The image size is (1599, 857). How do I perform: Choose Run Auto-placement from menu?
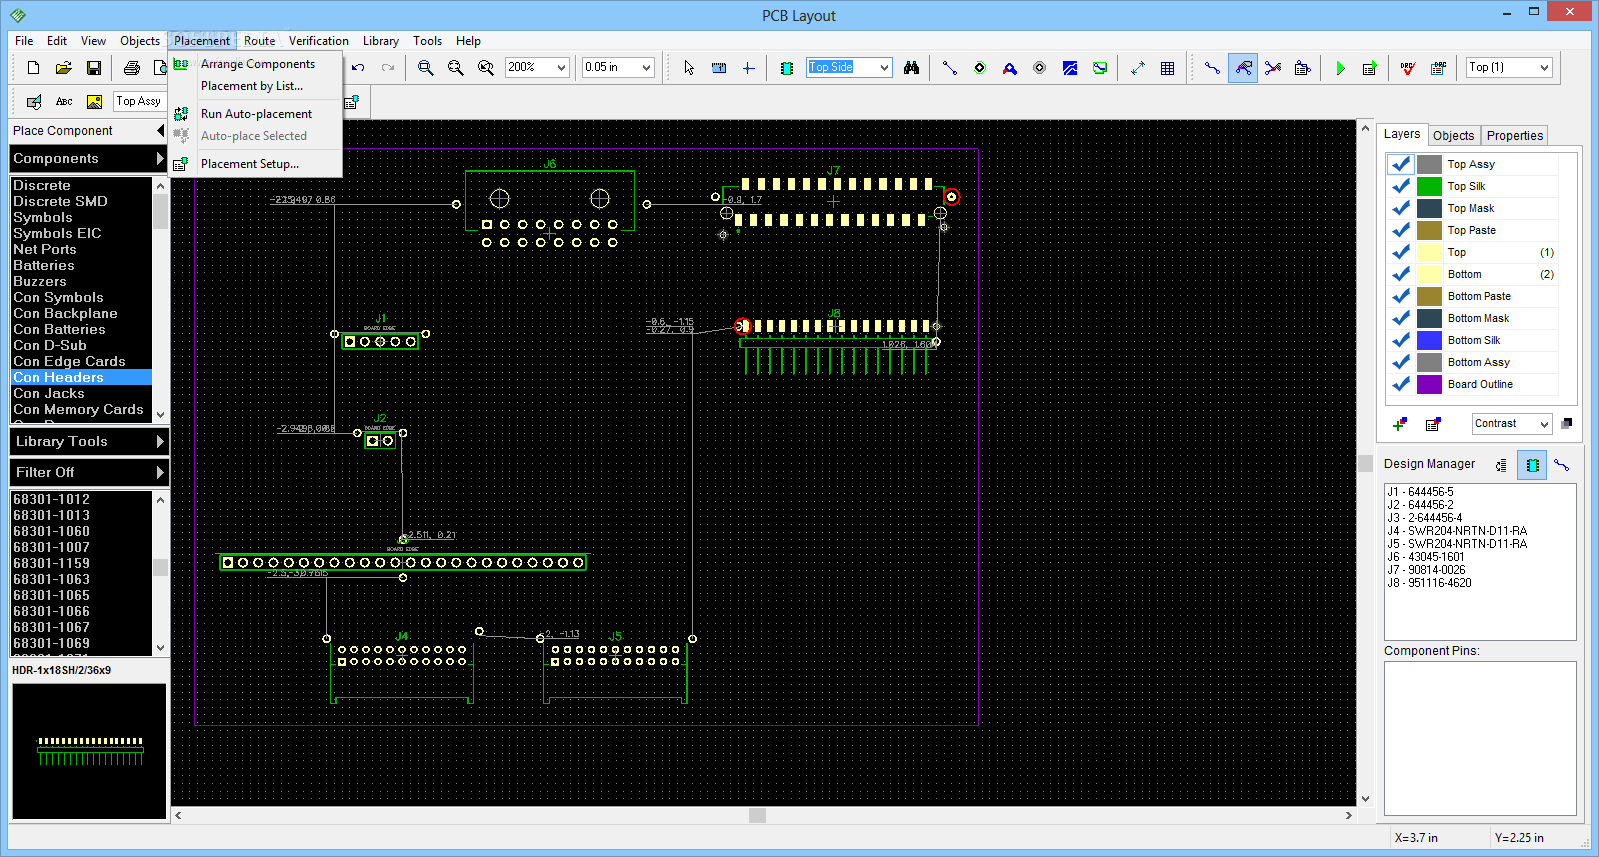(256, 114)
